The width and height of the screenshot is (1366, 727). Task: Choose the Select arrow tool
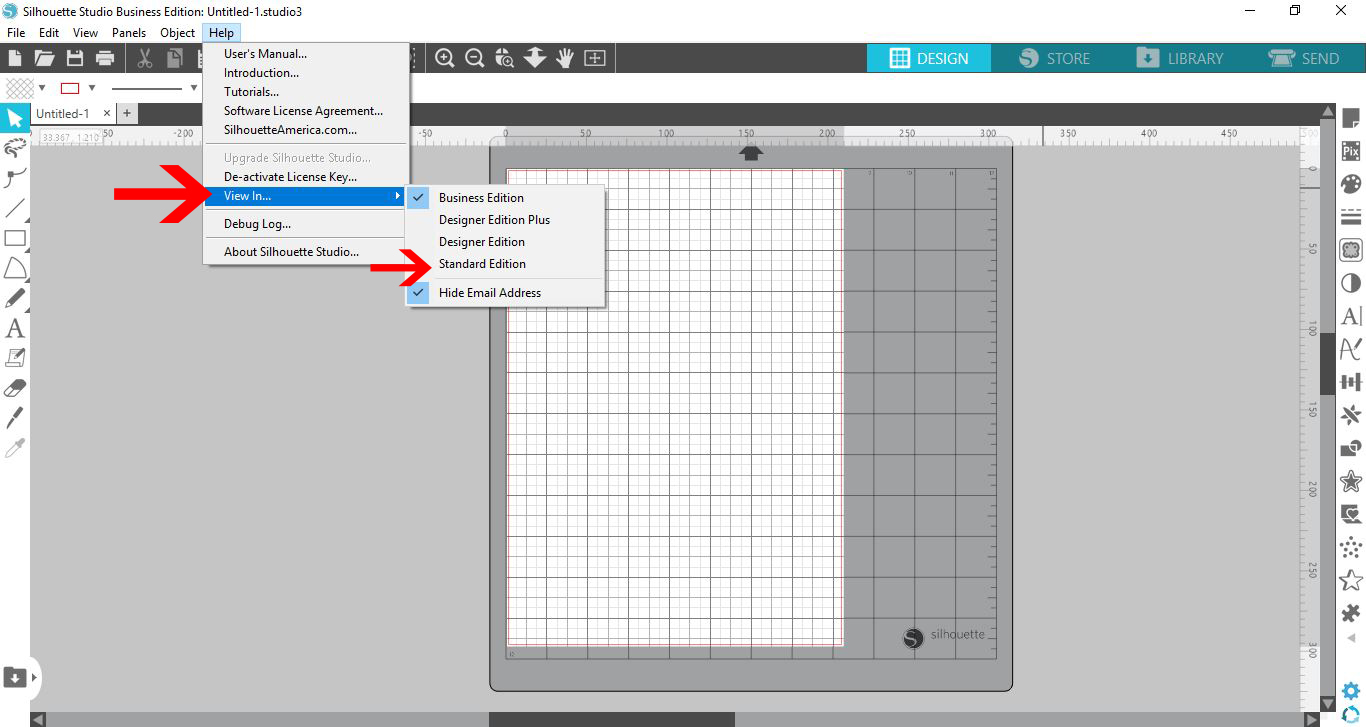(14, 119)
